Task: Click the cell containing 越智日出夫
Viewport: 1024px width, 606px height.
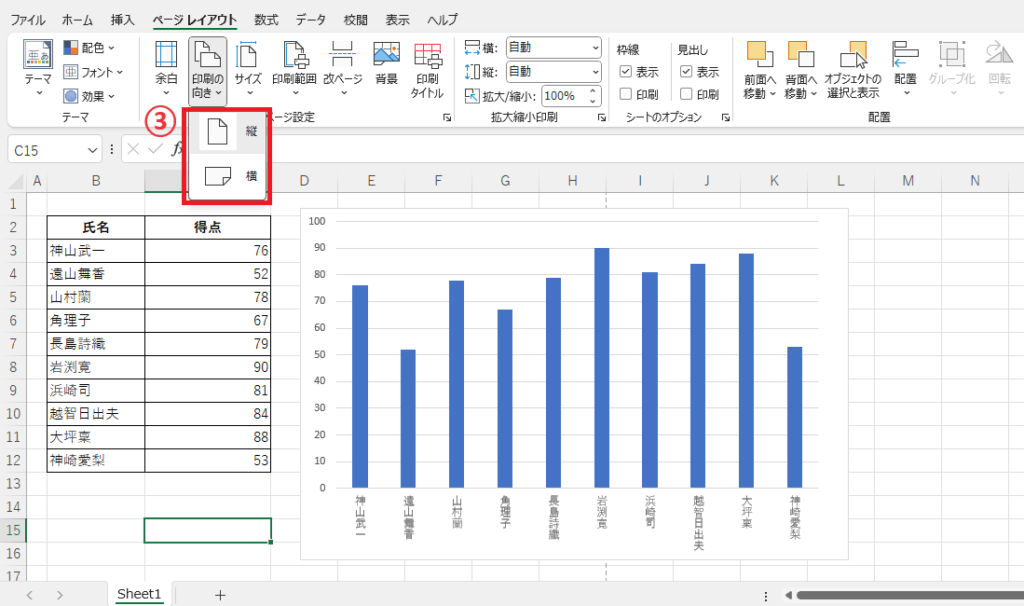Action: click(96, 414)
